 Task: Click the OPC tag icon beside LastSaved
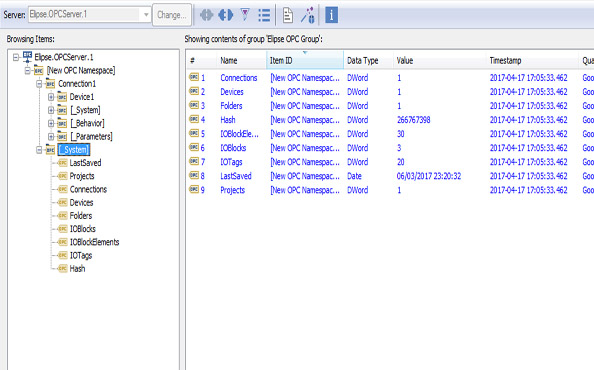tap(63, 163)
